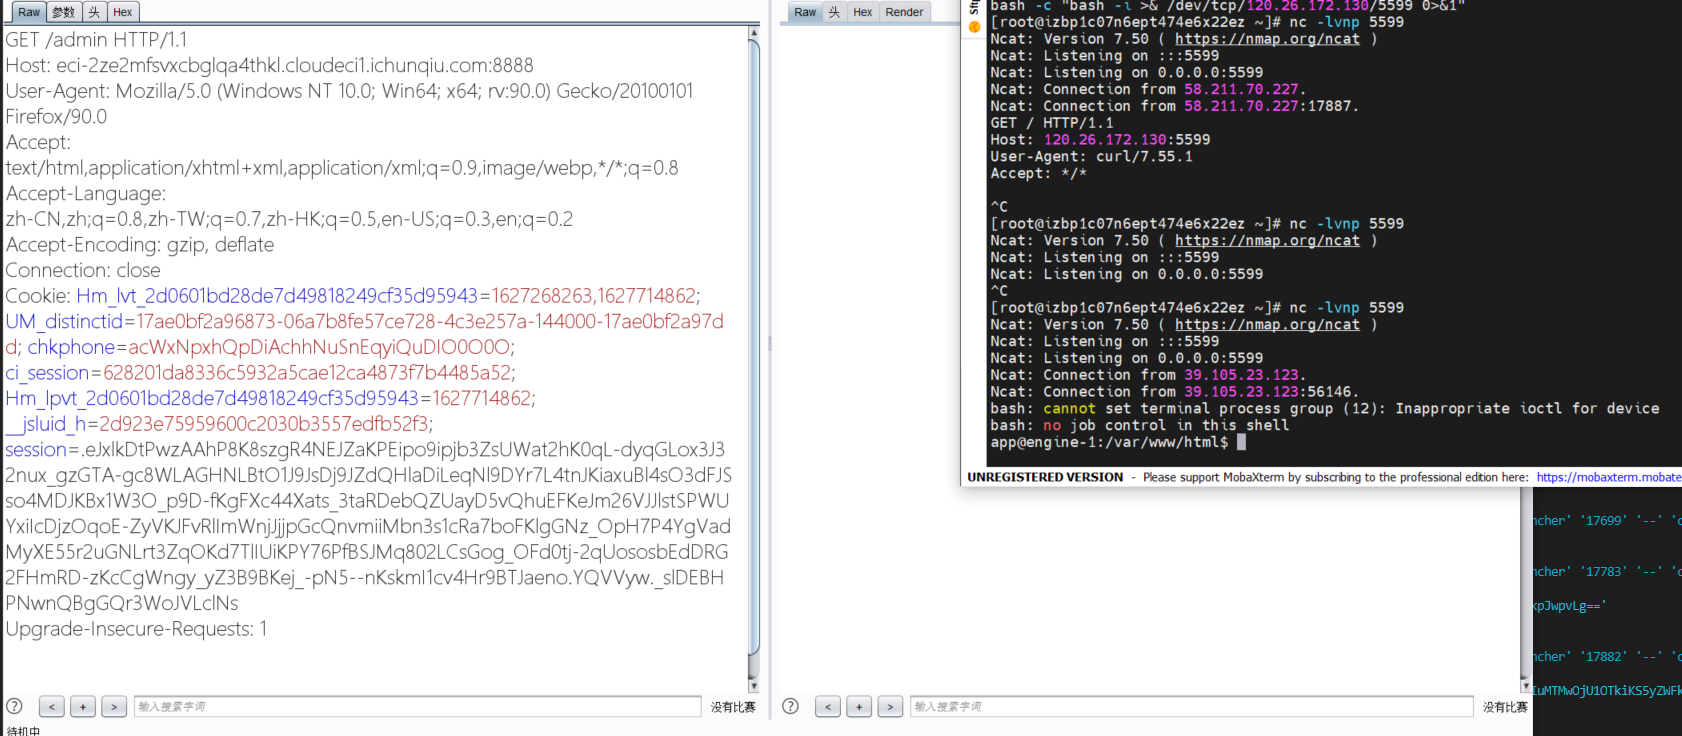Click the Connection: close header line
Screen dimensions: 1682x736
(x=83, y=270)
